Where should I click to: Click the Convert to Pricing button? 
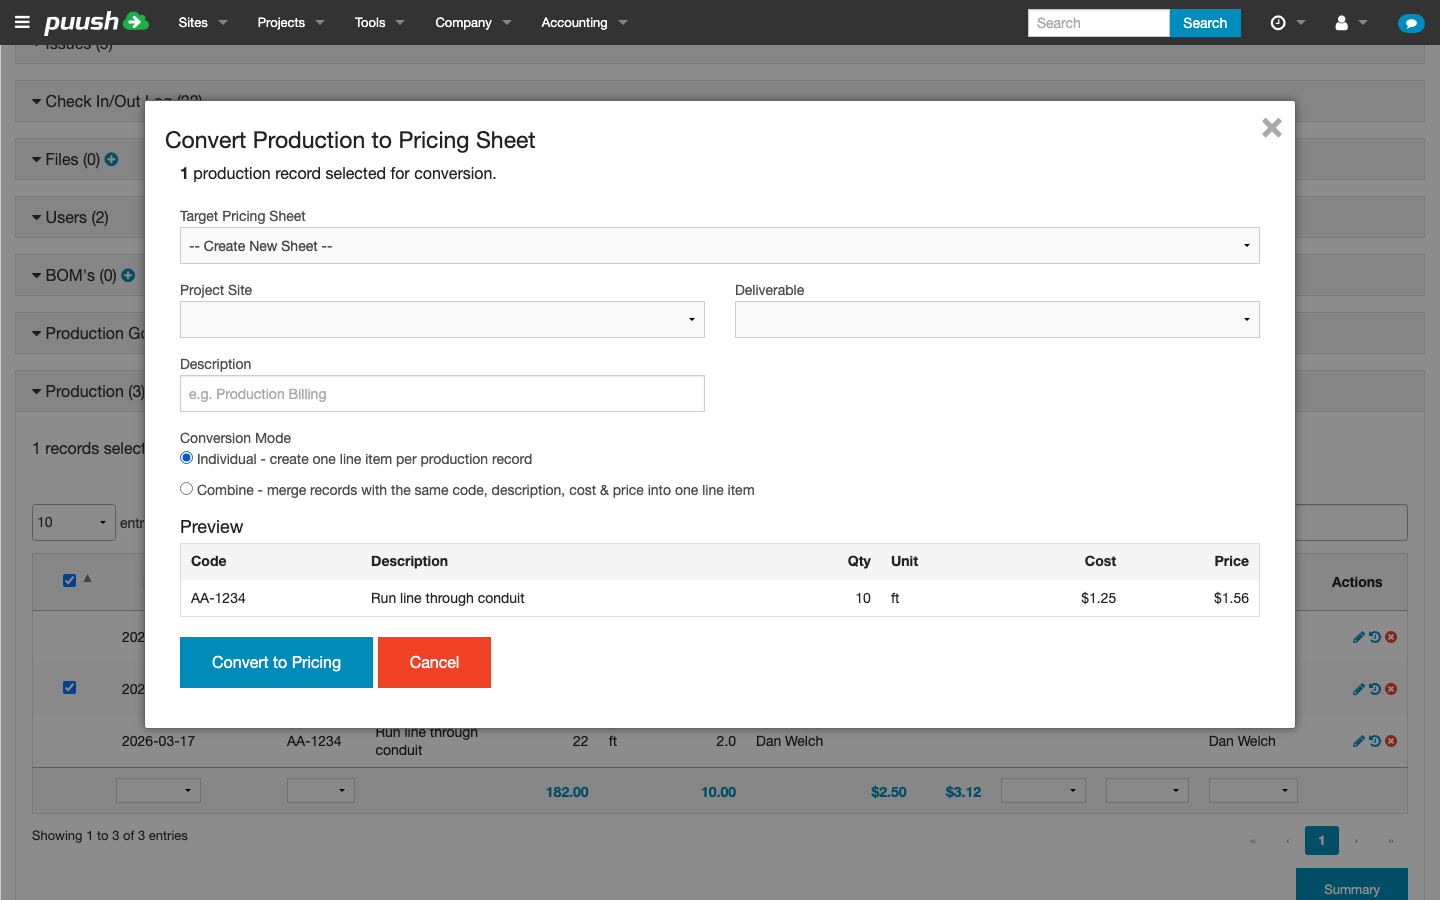276,662
